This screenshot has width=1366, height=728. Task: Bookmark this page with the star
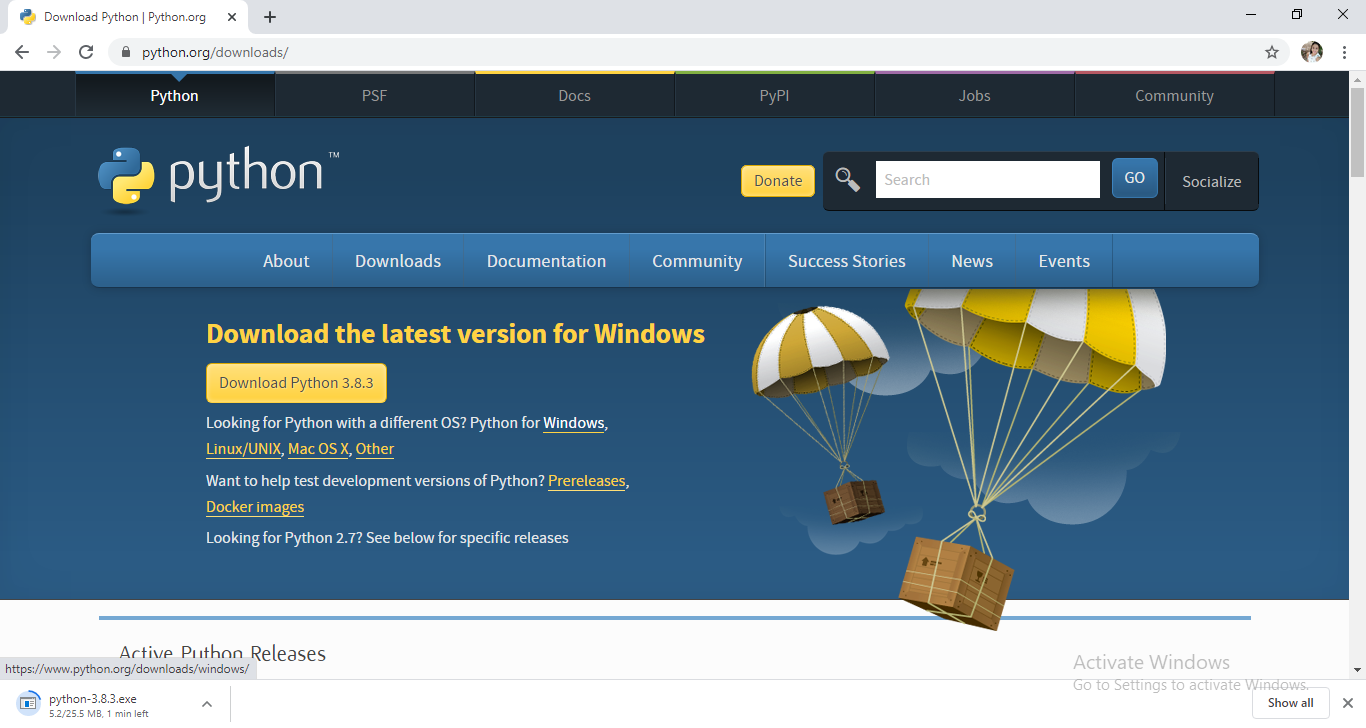click(x=1272, y=52)
